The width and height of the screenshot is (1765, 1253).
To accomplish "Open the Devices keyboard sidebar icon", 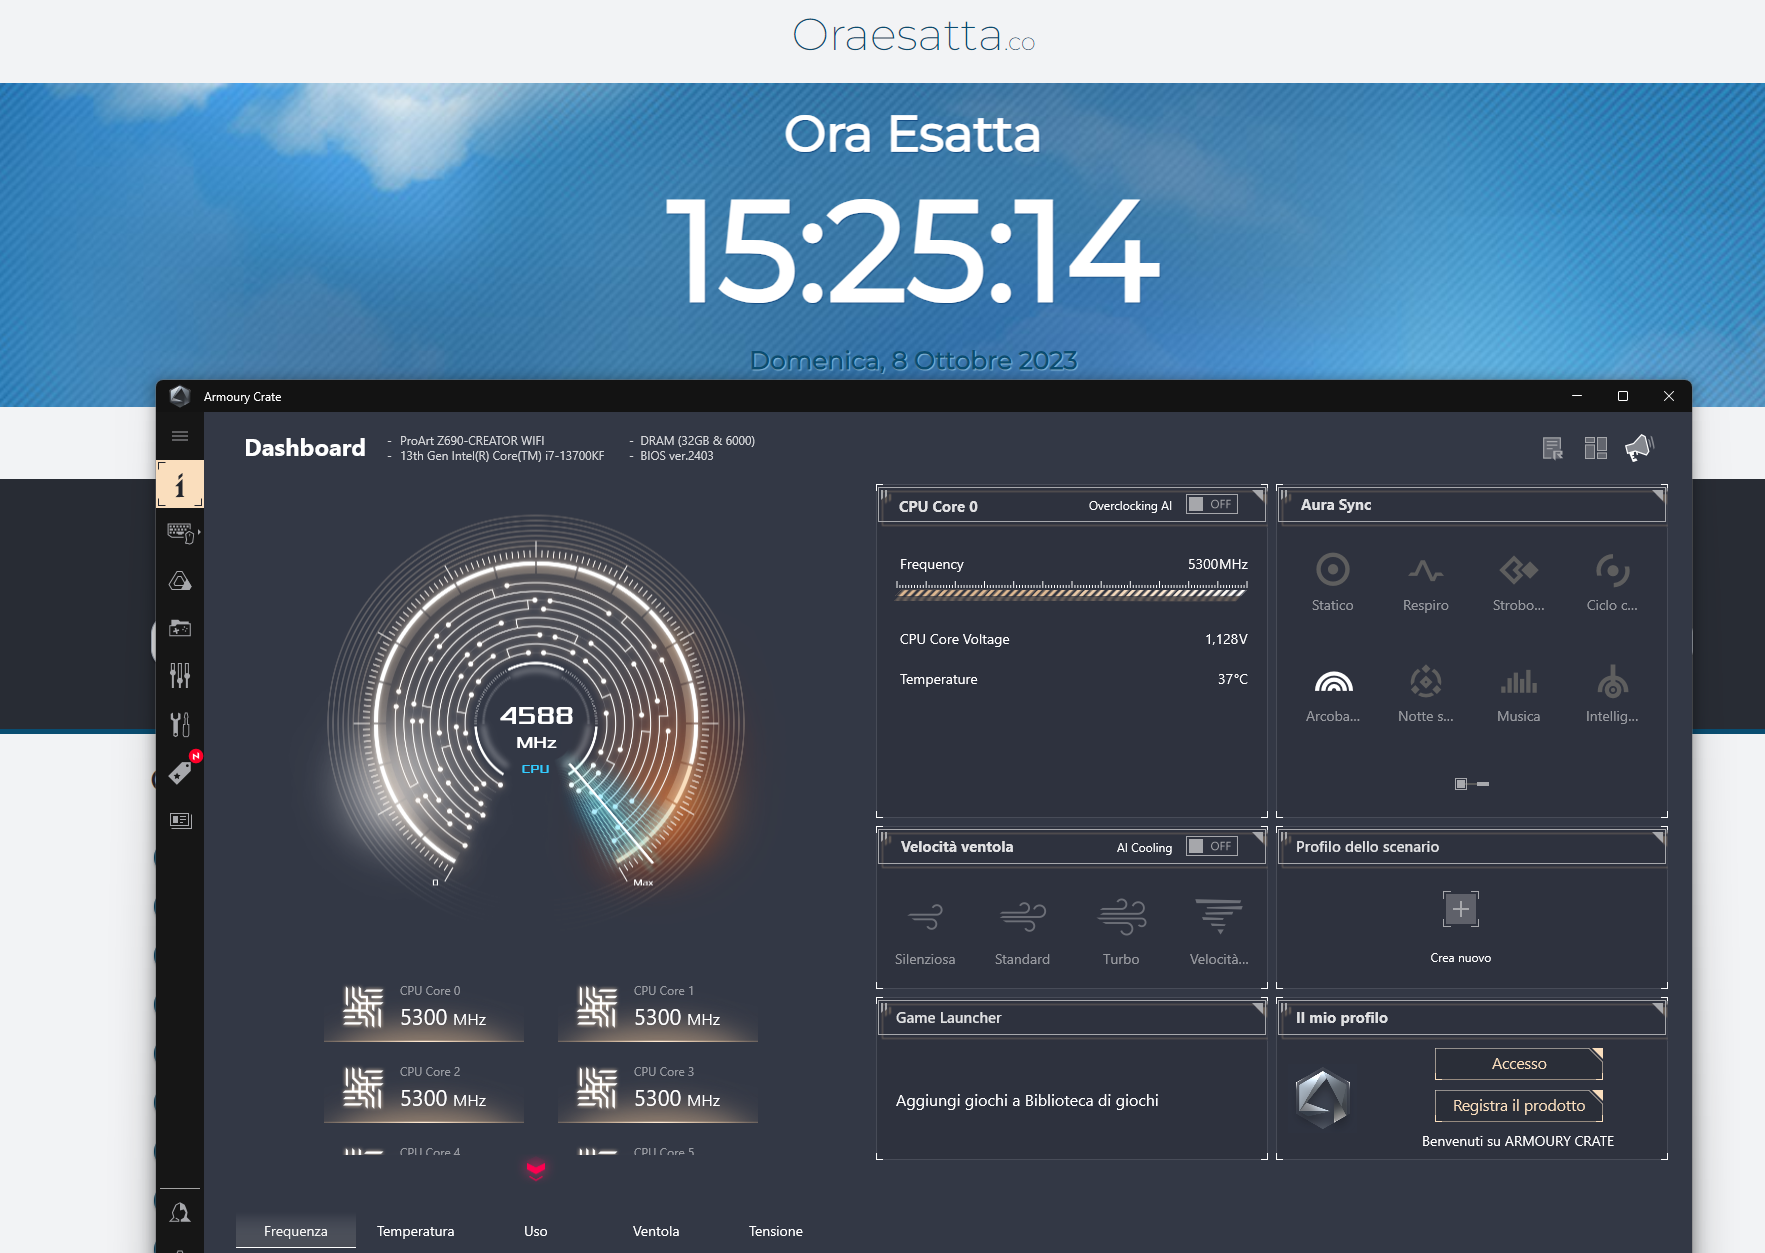I will point(180,533).
